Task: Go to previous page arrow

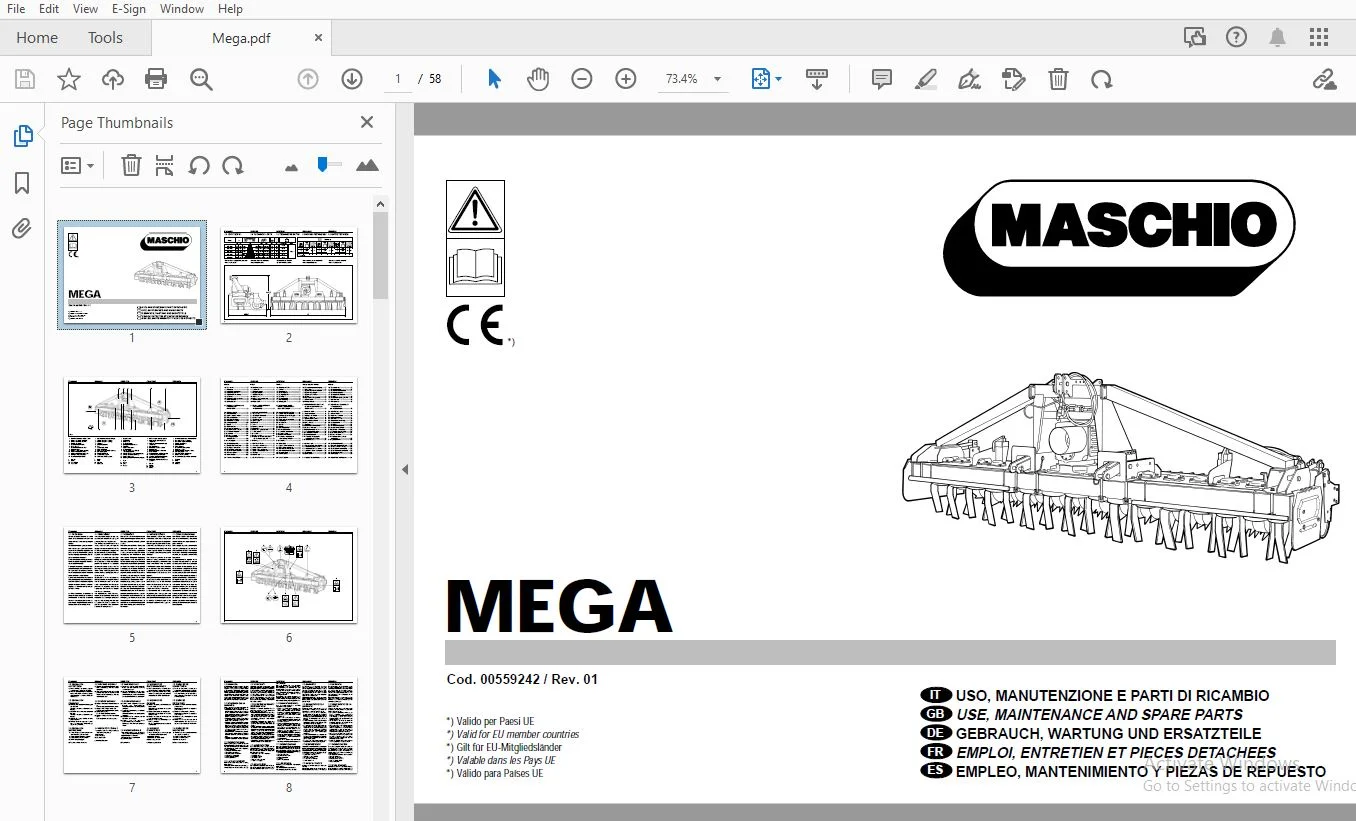Action: coord(308,79)
